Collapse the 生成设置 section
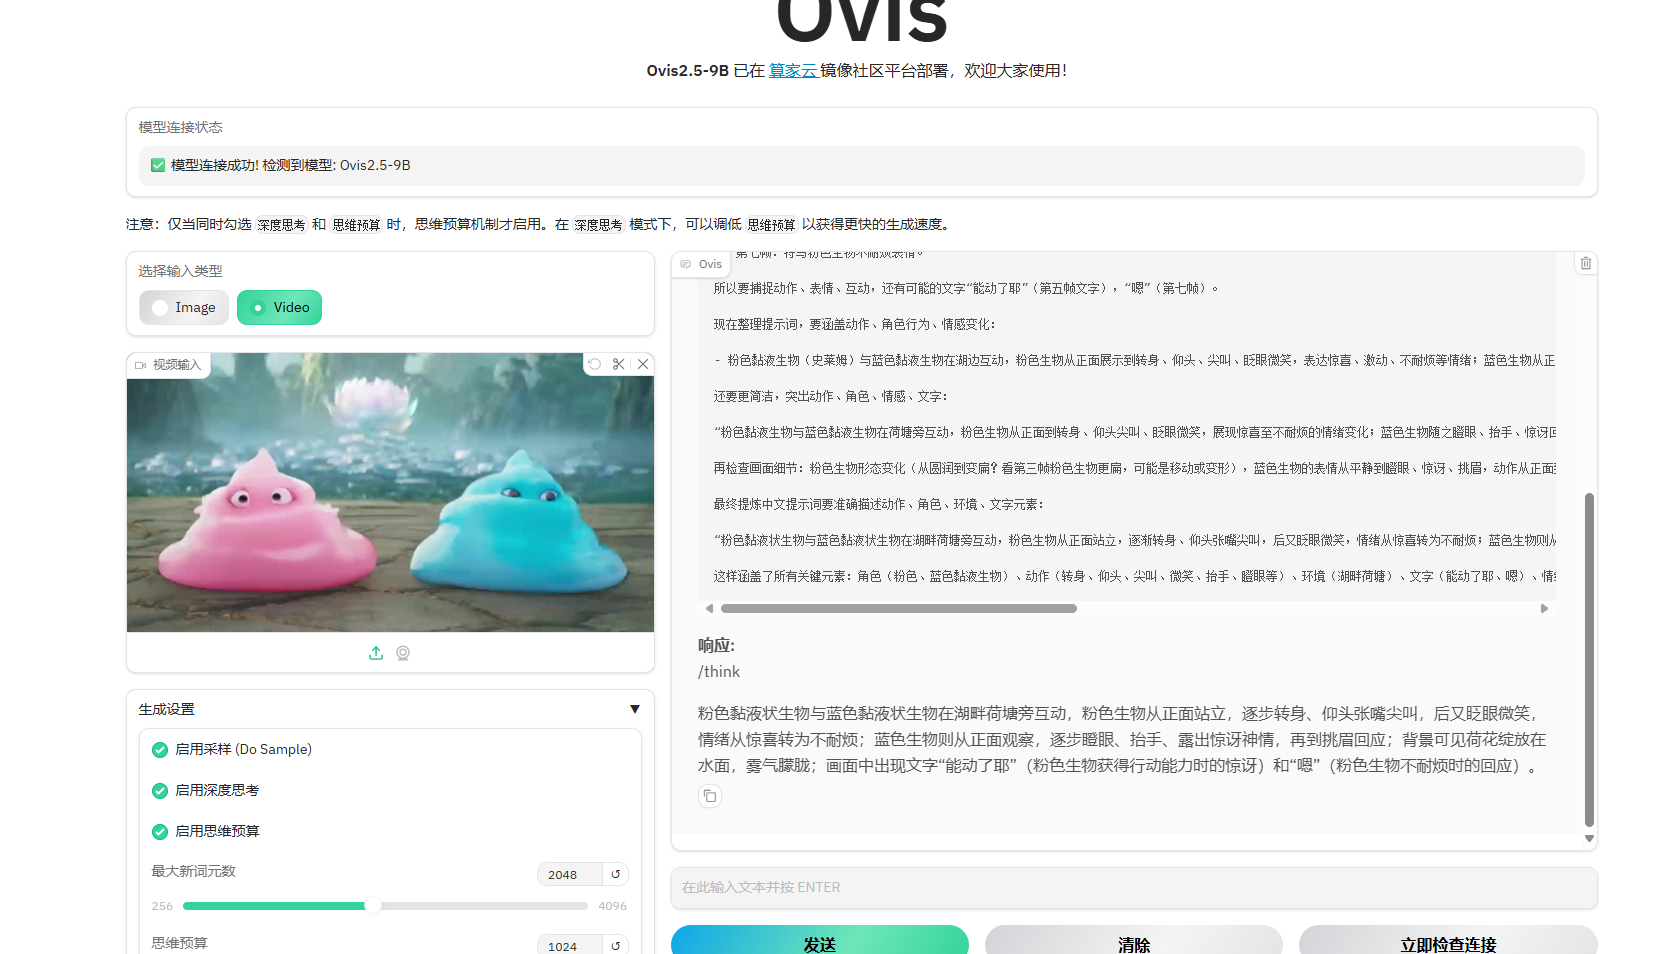1657x954 pixels. (634, 709)
